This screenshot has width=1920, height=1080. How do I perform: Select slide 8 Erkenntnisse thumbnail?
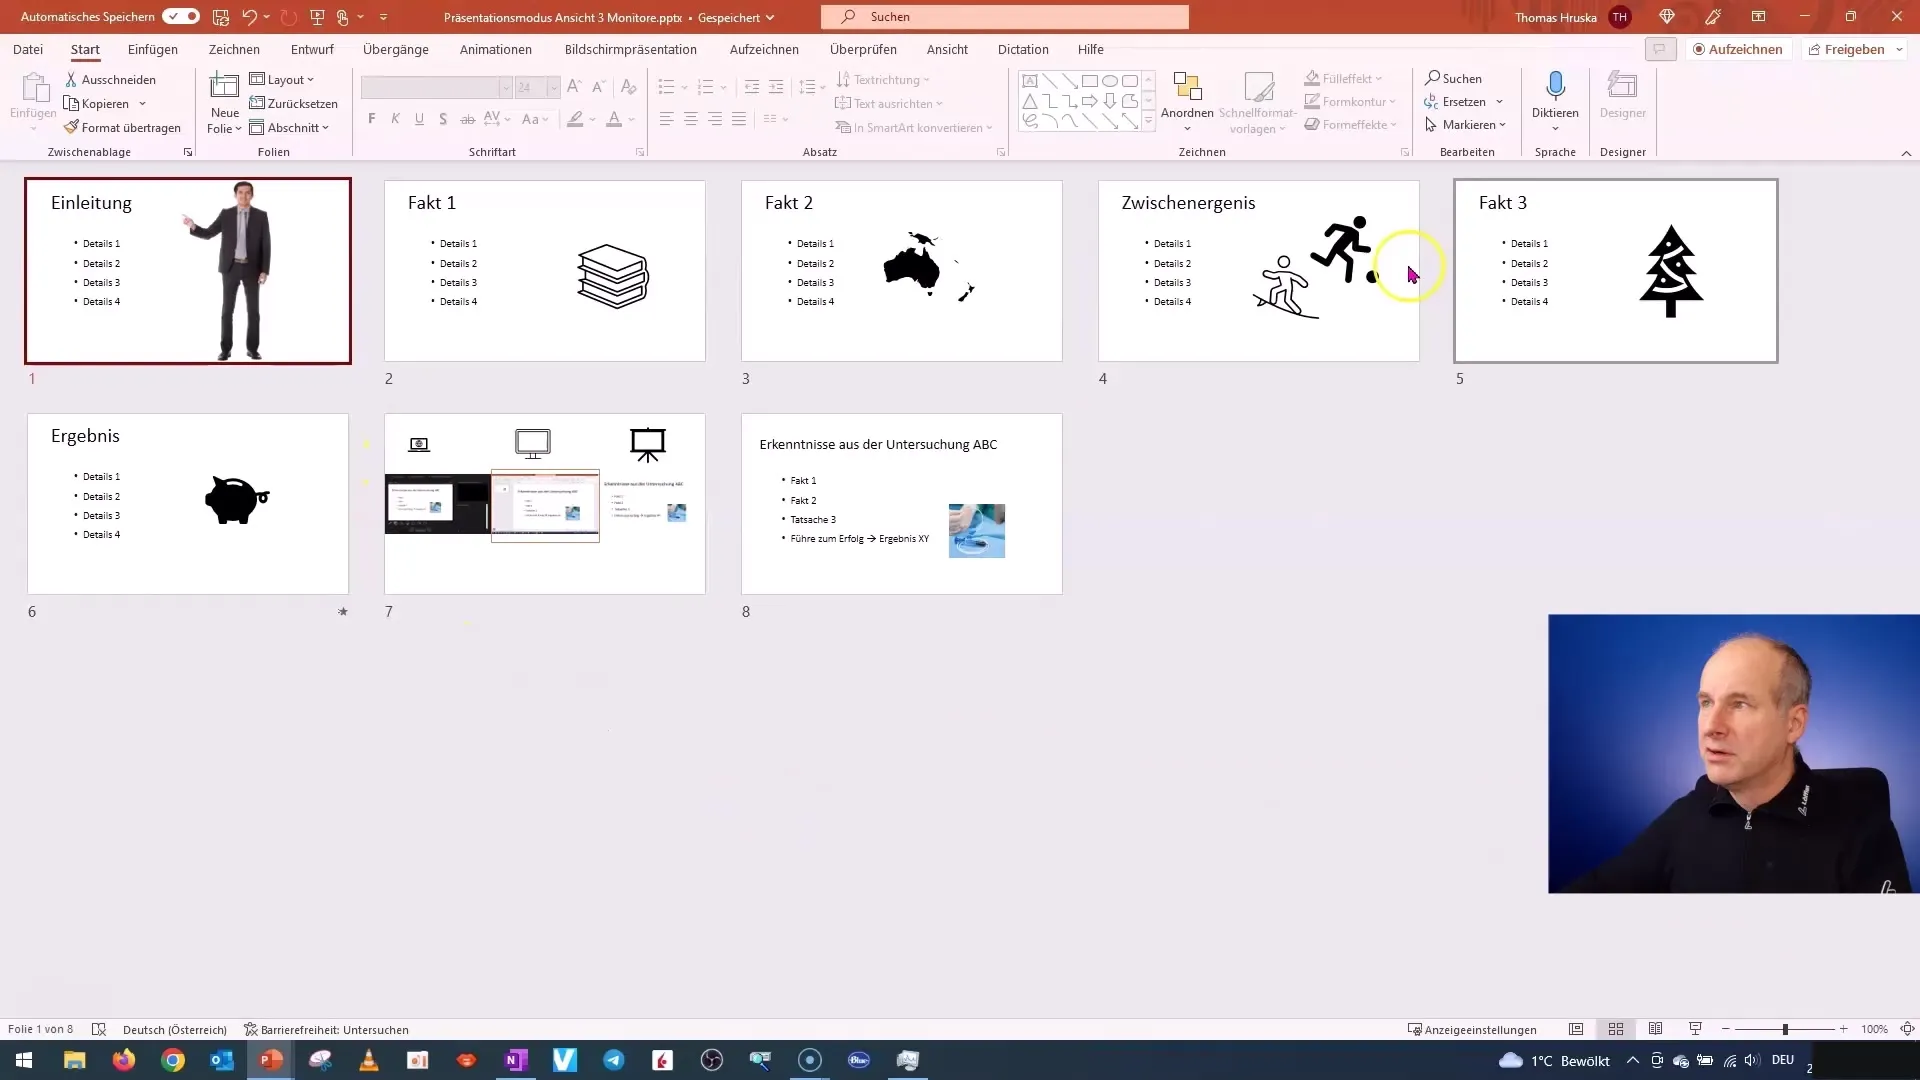point(902,504)
